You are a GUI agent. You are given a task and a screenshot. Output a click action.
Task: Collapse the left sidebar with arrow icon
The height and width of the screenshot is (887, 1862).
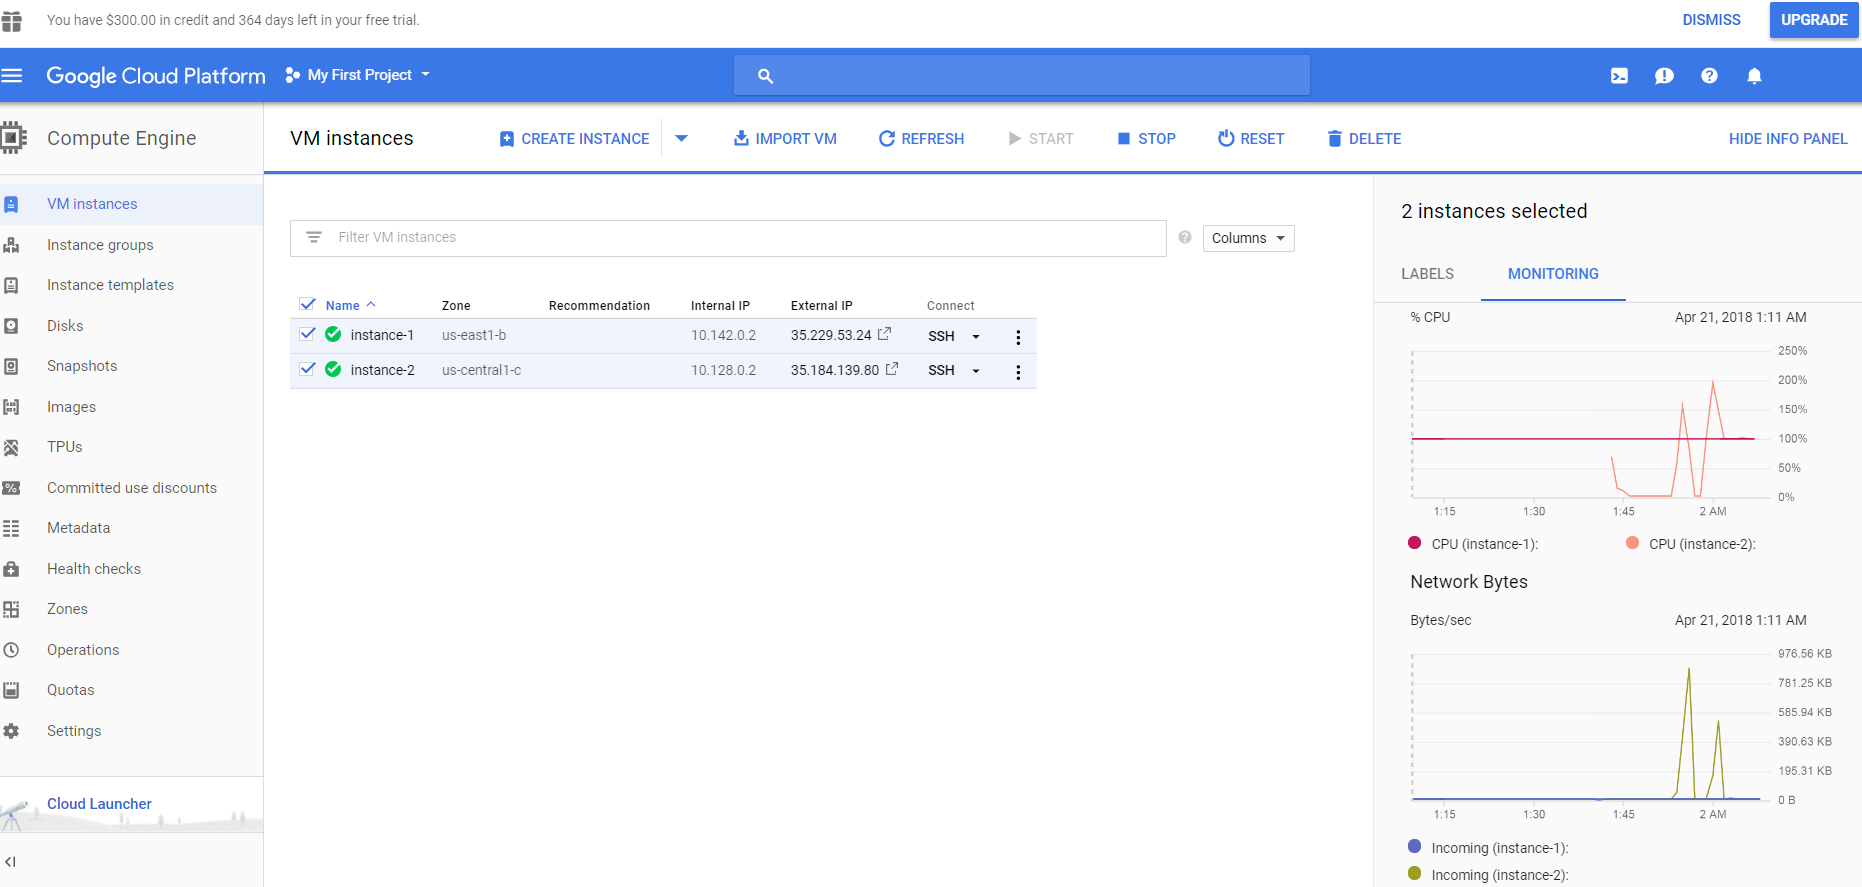10,862
